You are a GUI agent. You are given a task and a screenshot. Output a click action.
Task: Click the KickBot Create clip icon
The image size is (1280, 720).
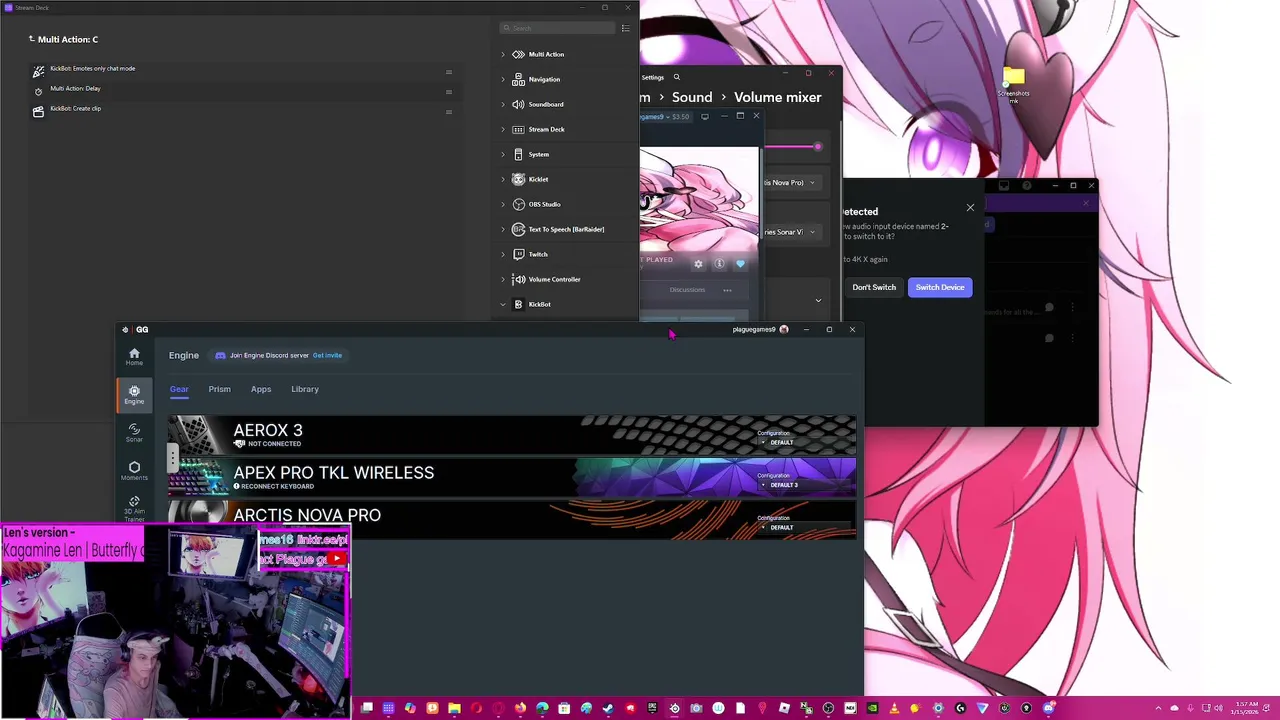coord(38,111)
